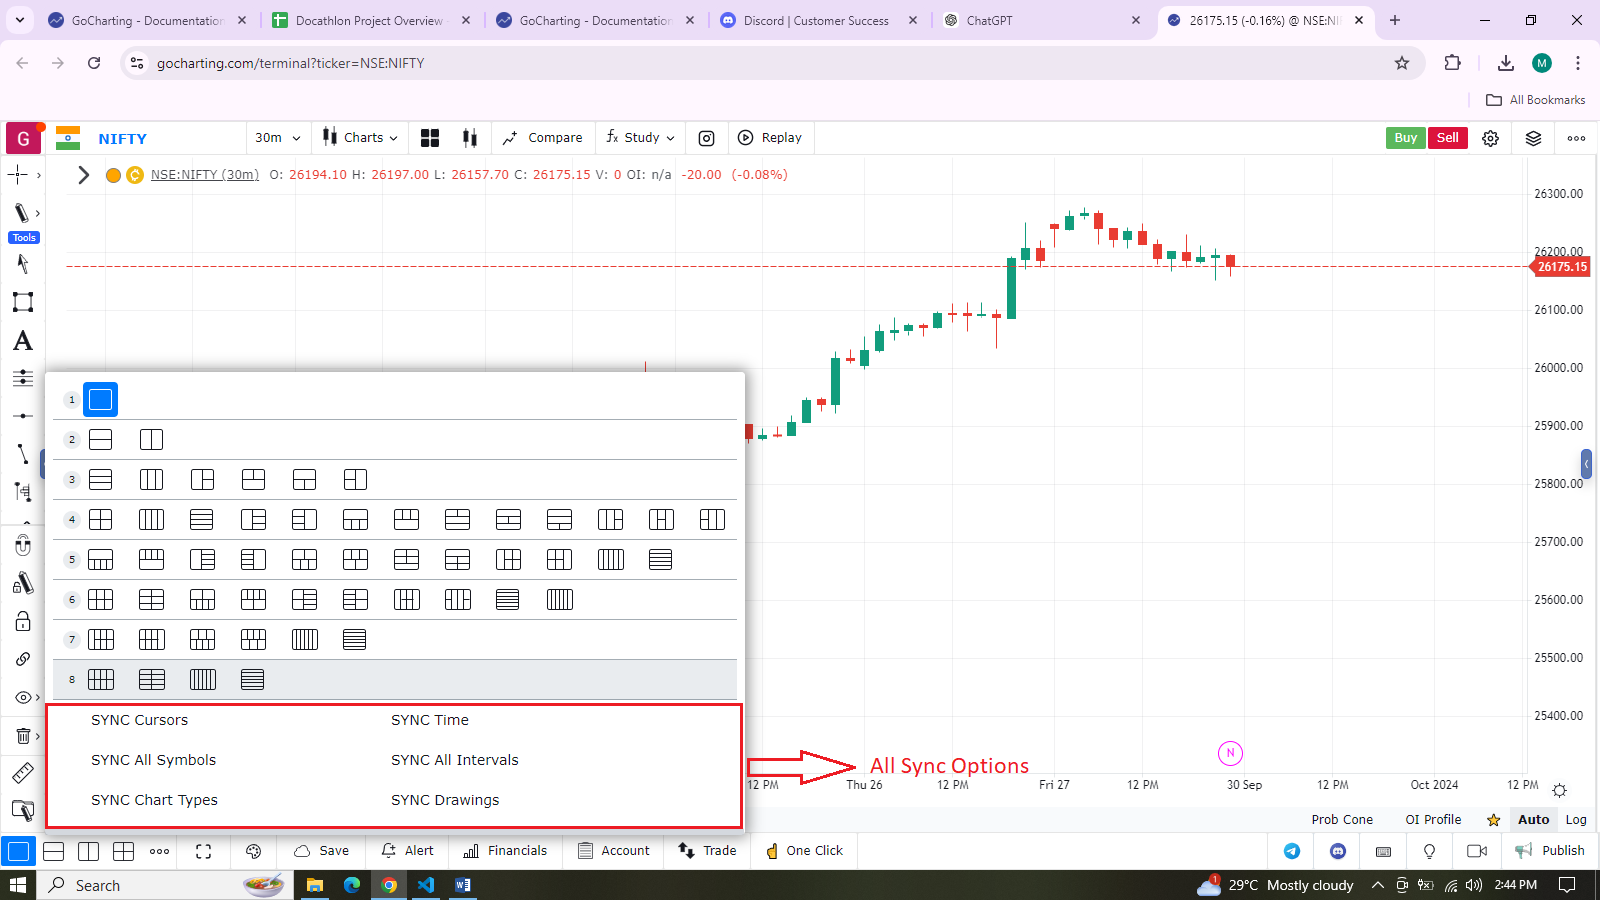Toggle fullscreen mode in the bottom bar

click(x=203, y=851)
